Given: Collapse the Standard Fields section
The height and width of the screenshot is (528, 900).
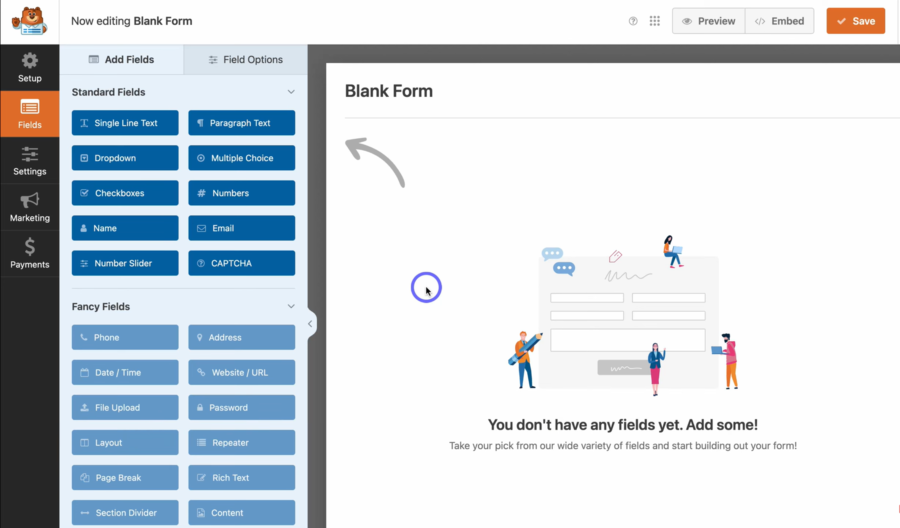Looking at the screenshot, I should (291, 92).
